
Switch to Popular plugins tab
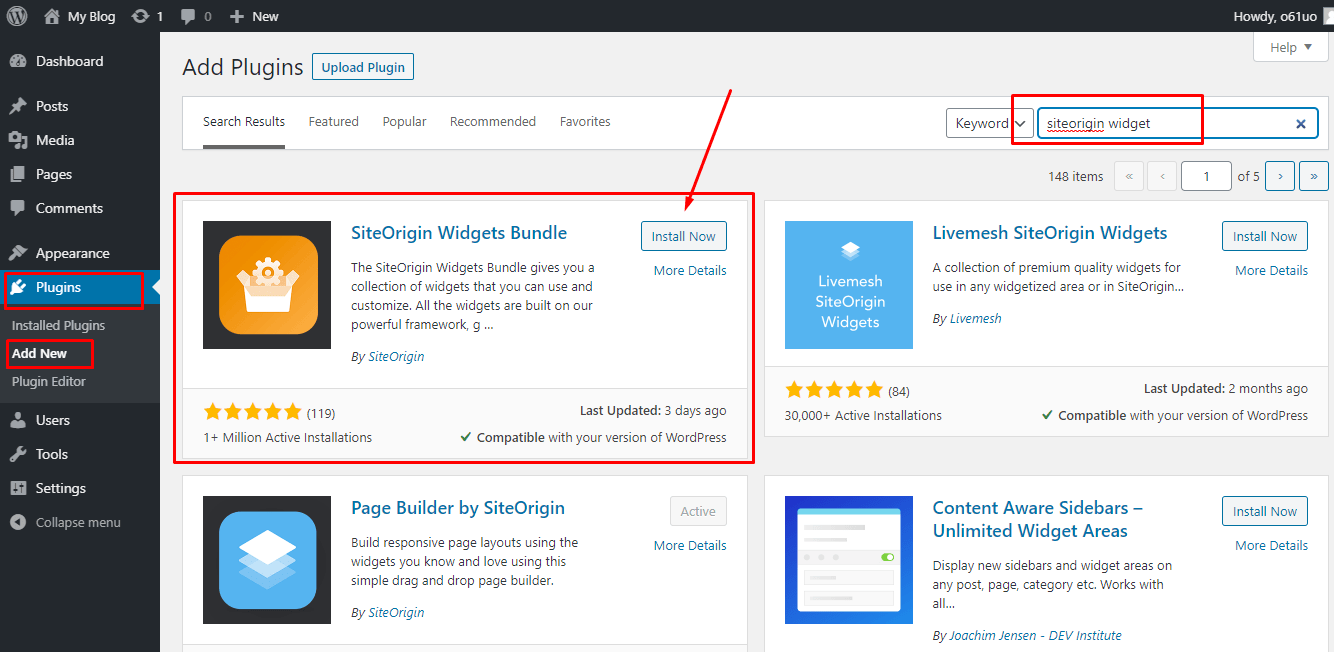coord(404,122)
